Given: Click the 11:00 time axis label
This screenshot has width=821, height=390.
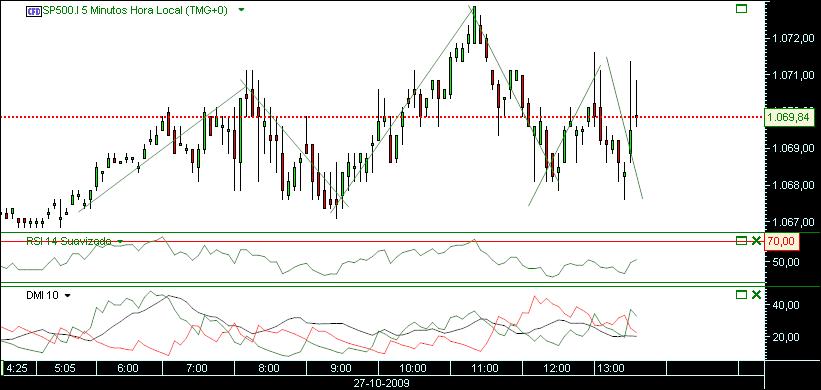Looking at the screenshot, I should click(x=485, y=368).
